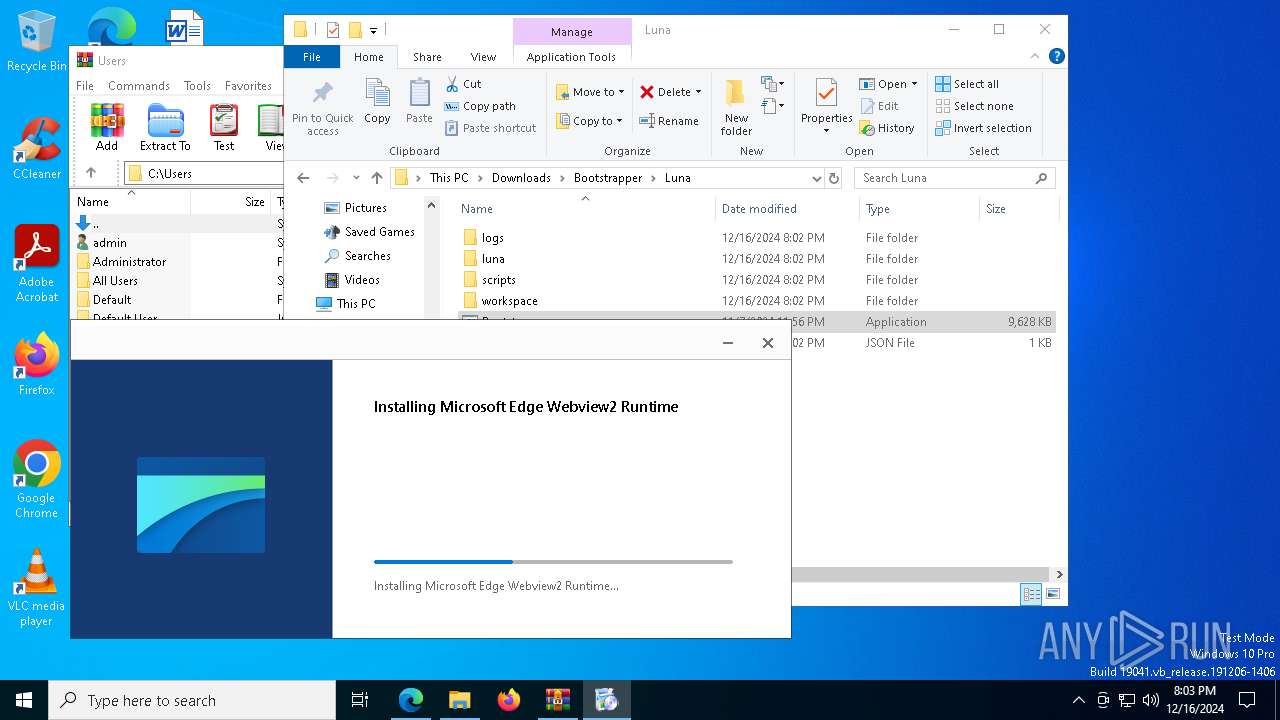Image resolution: width=1280 pixels, height=720 pixels.
Task: Refresh the Explorer address bar
Action: pos(834,178)
